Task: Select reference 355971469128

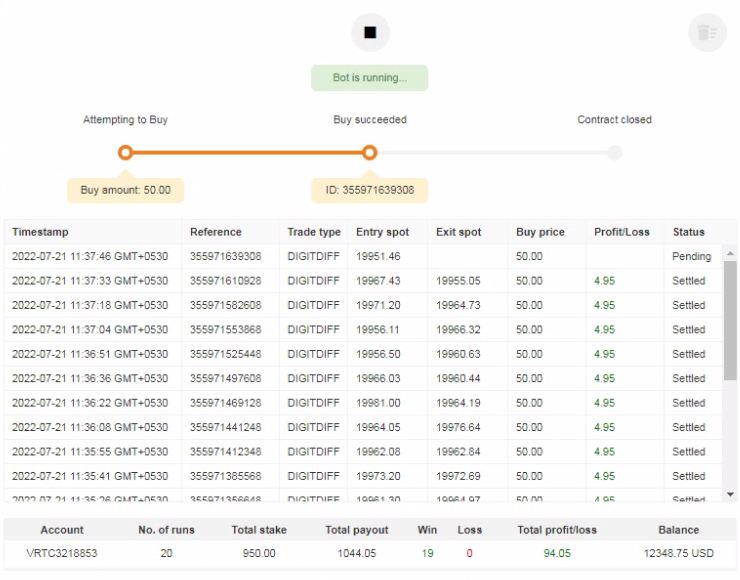Action: 226,403
